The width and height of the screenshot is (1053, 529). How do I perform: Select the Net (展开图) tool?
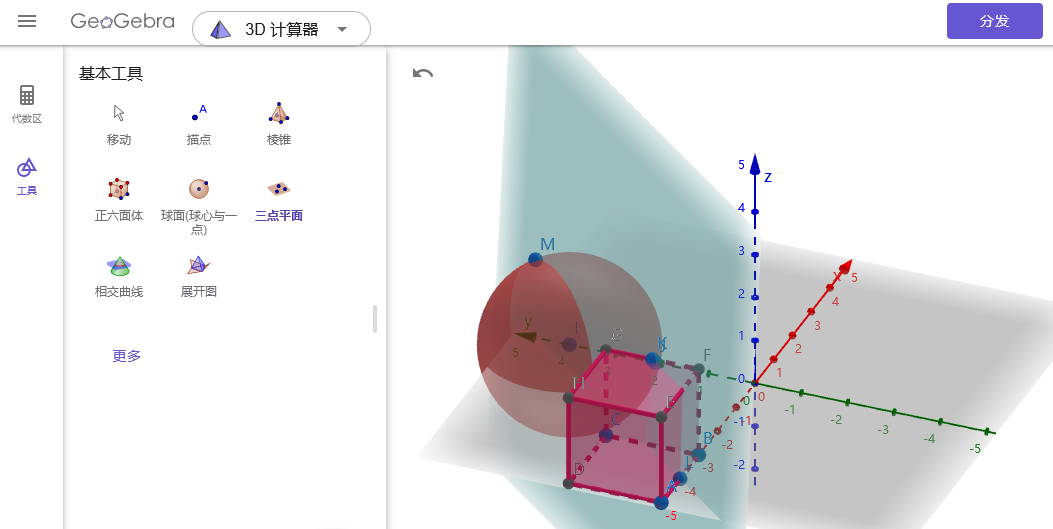coord(199,275)
